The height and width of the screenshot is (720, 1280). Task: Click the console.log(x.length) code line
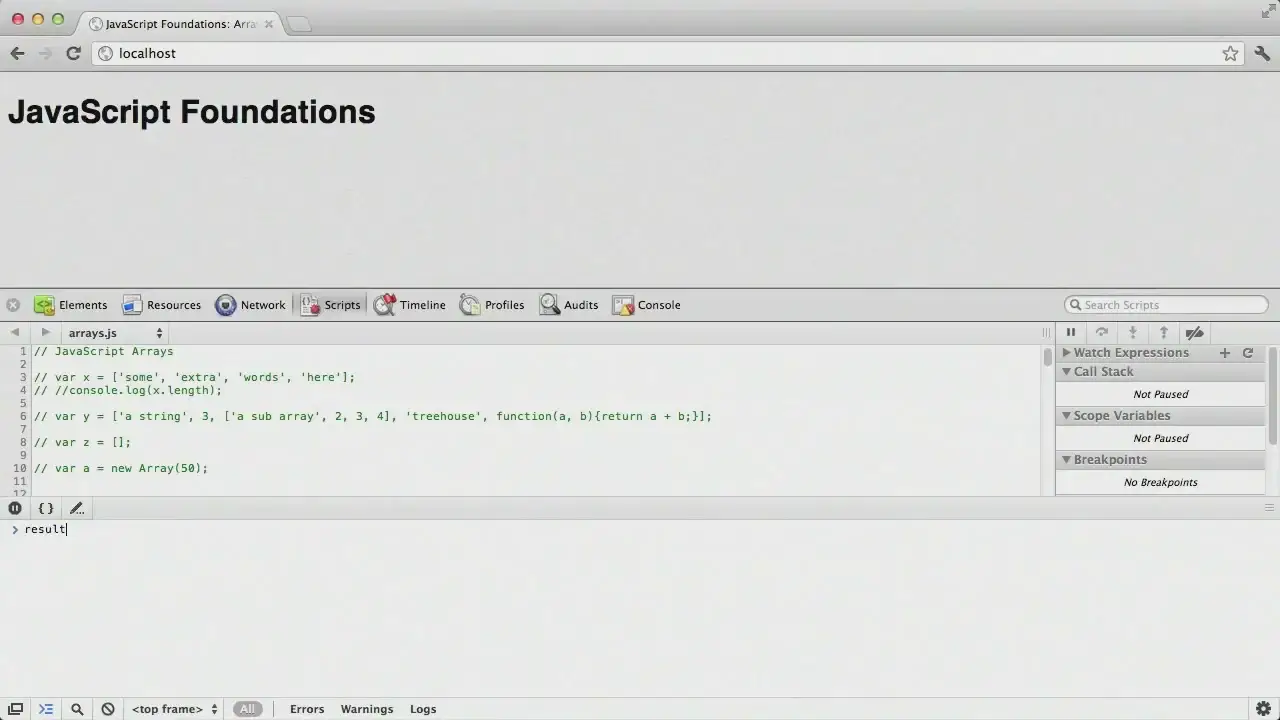(127, 390)
